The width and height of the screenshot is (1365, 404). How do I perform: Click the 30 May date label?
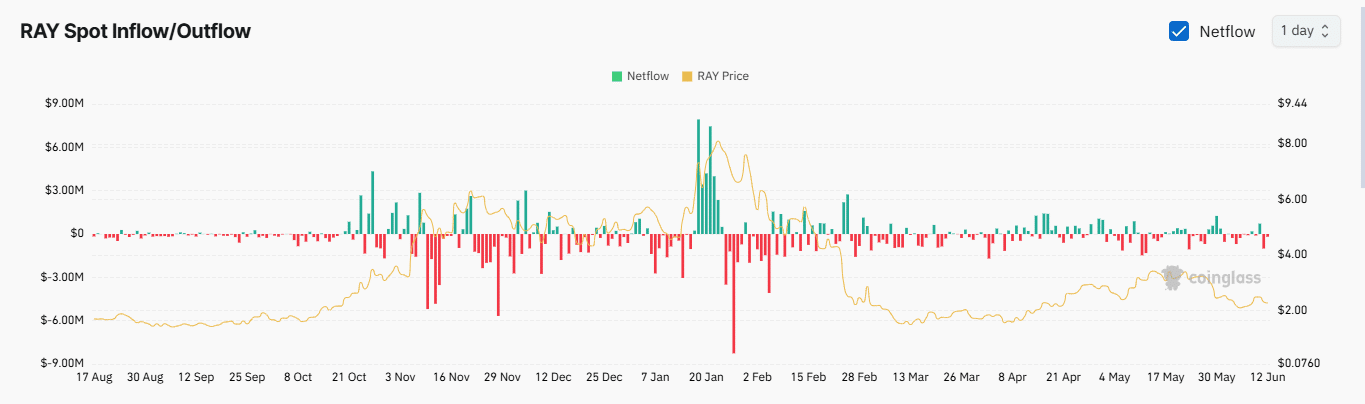(x=1216, y=378)
